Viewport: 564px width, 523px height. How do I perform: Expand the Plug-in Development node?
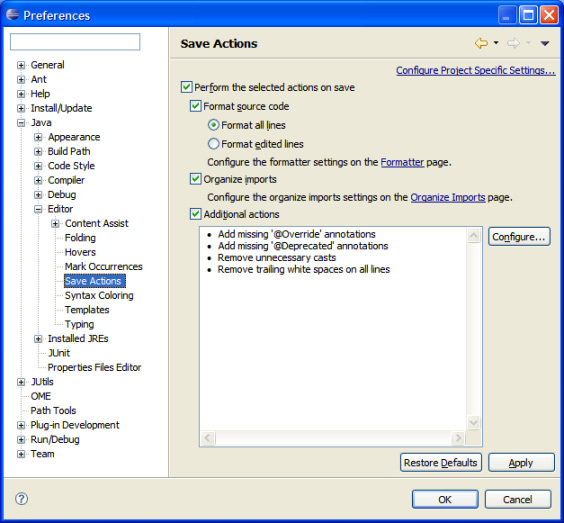21,425
